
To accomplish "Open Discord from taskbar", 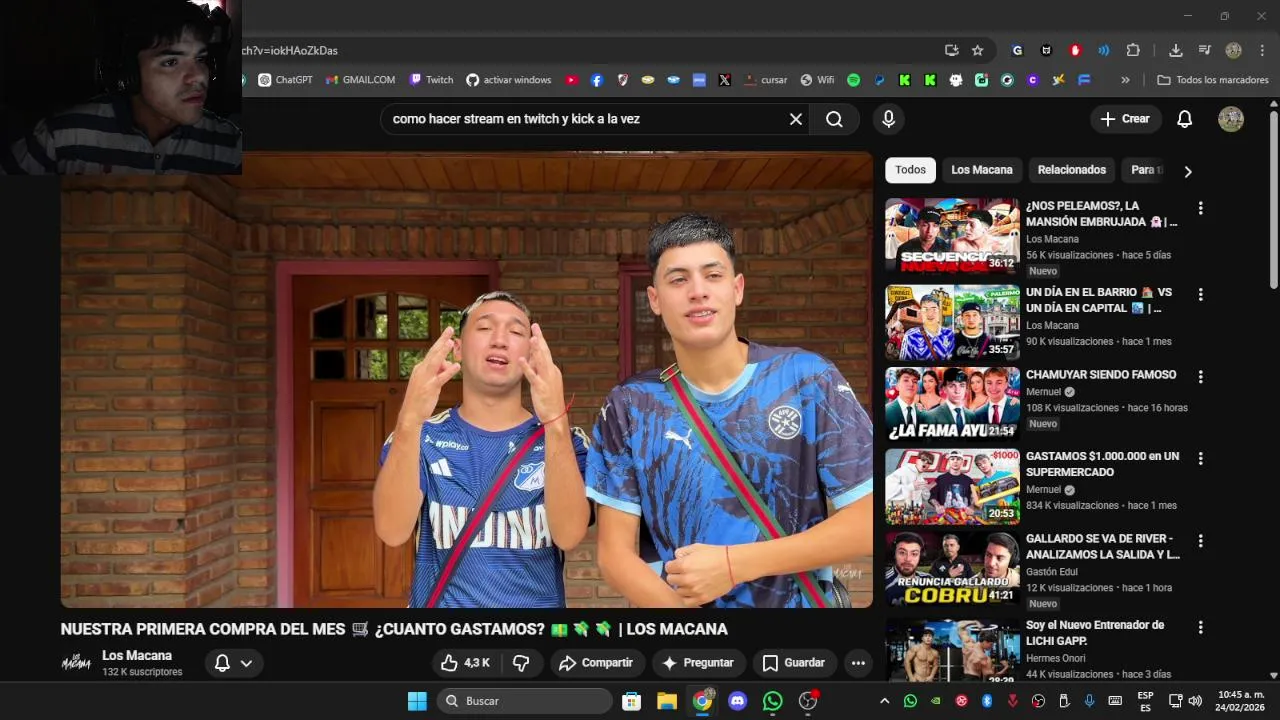I will [x=737, y=701].
